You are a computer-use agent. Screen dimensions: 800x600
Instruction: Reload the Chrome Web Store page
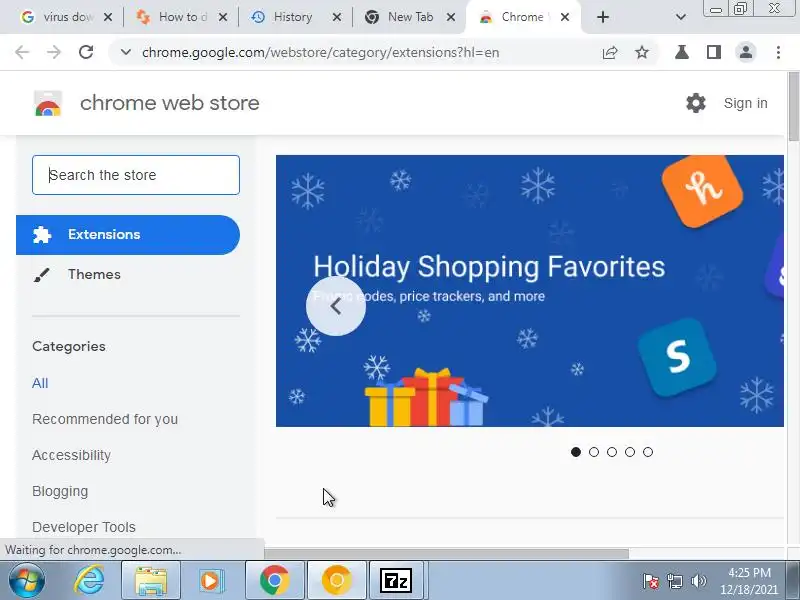(86, 52)
